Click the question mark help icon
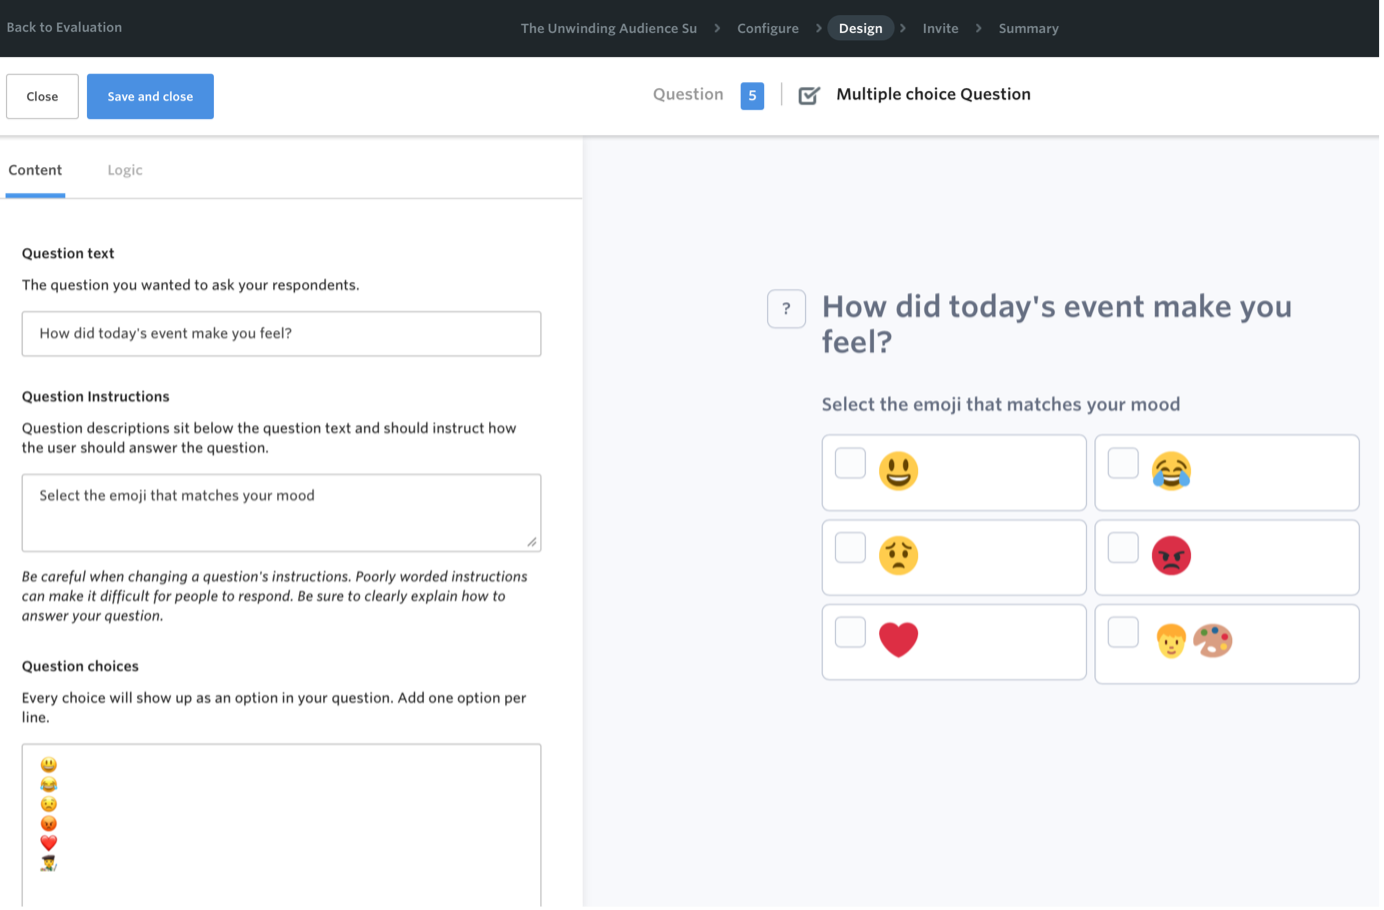This screenshot has height=910, width=1384. pyautogui.click(x=786, y=309)
